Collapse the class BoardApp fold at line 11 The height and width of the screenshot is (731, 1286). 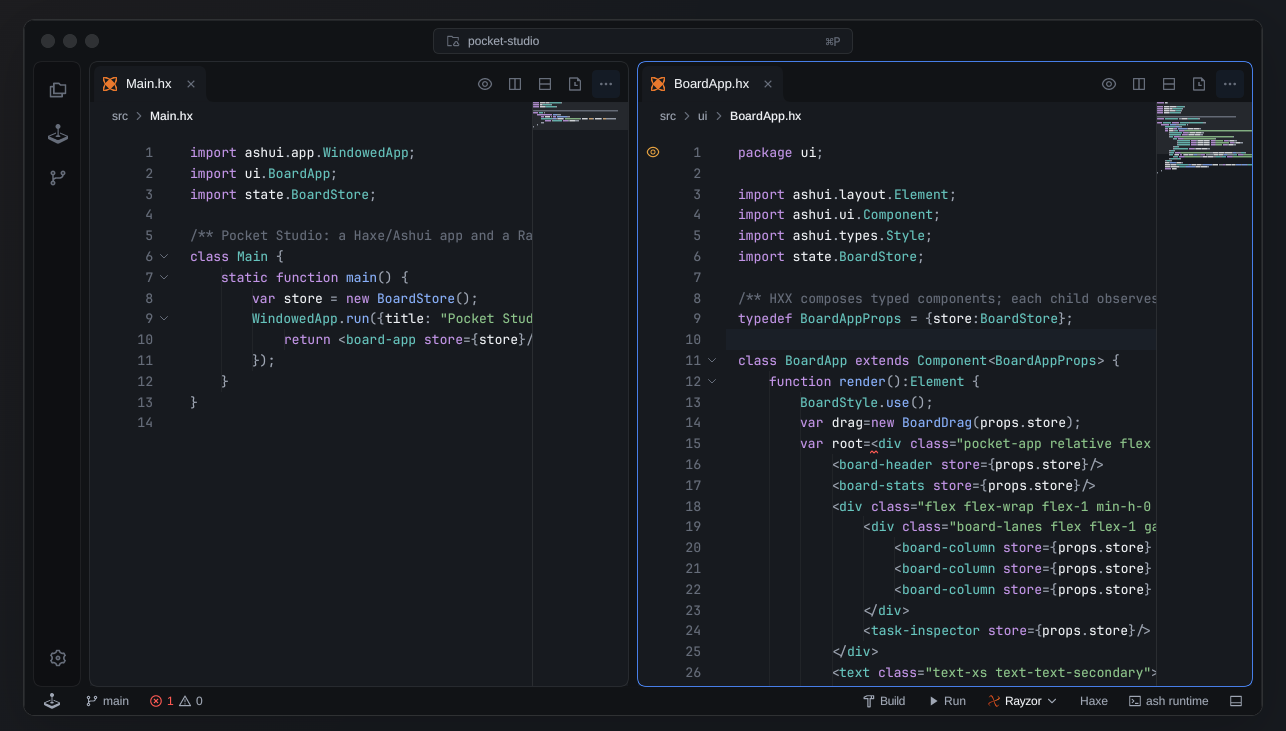point(712,360)
